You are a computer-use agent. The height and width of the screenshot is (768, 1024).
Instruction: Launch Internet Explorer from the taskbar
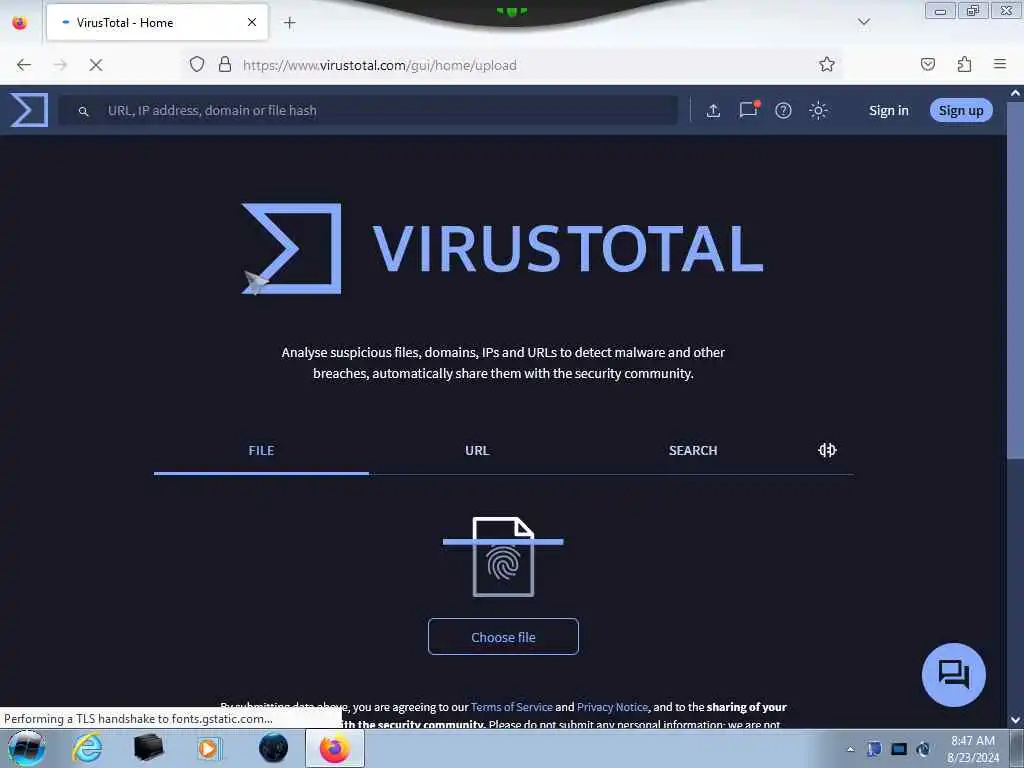tap(87, 748)
